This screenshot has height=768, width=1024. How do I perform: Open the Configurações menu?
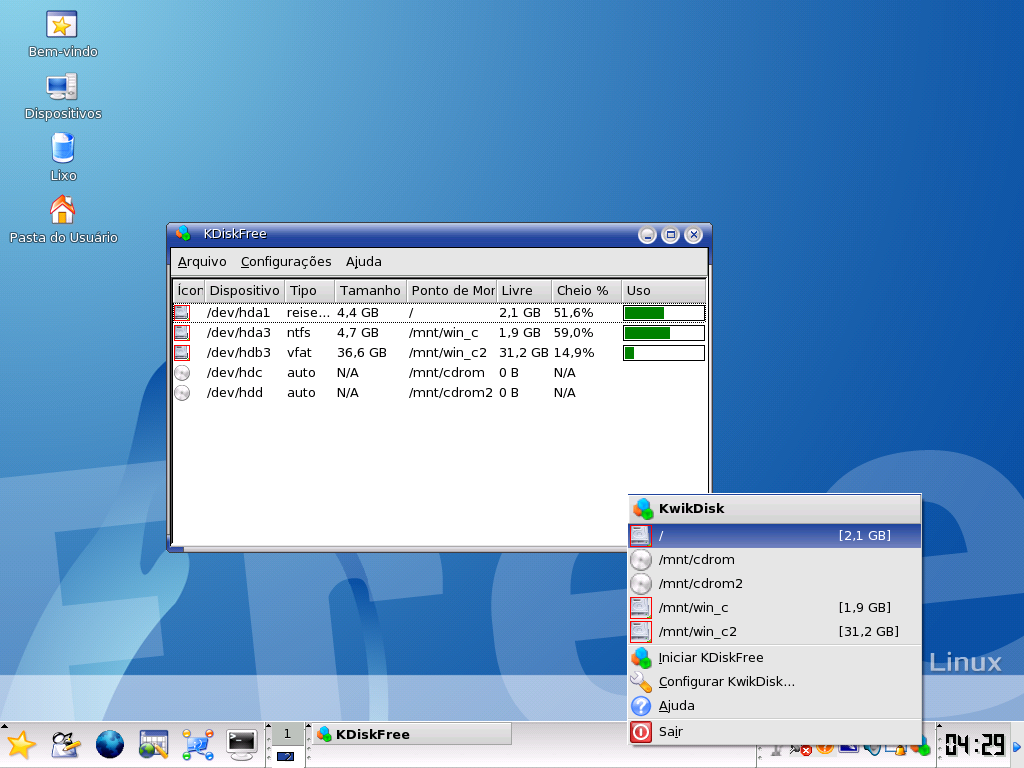(286, 262)
